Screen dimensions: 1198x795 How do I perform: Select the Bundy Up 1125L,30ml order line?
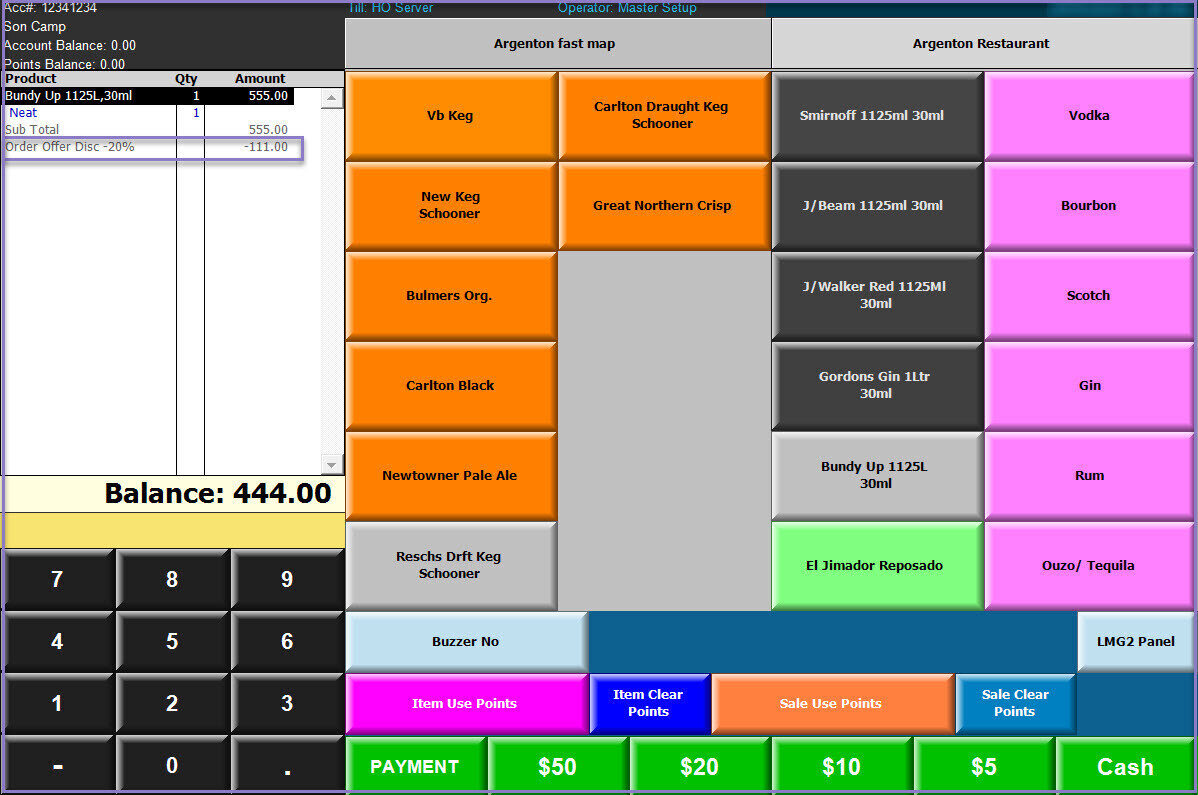coord(148,96)
